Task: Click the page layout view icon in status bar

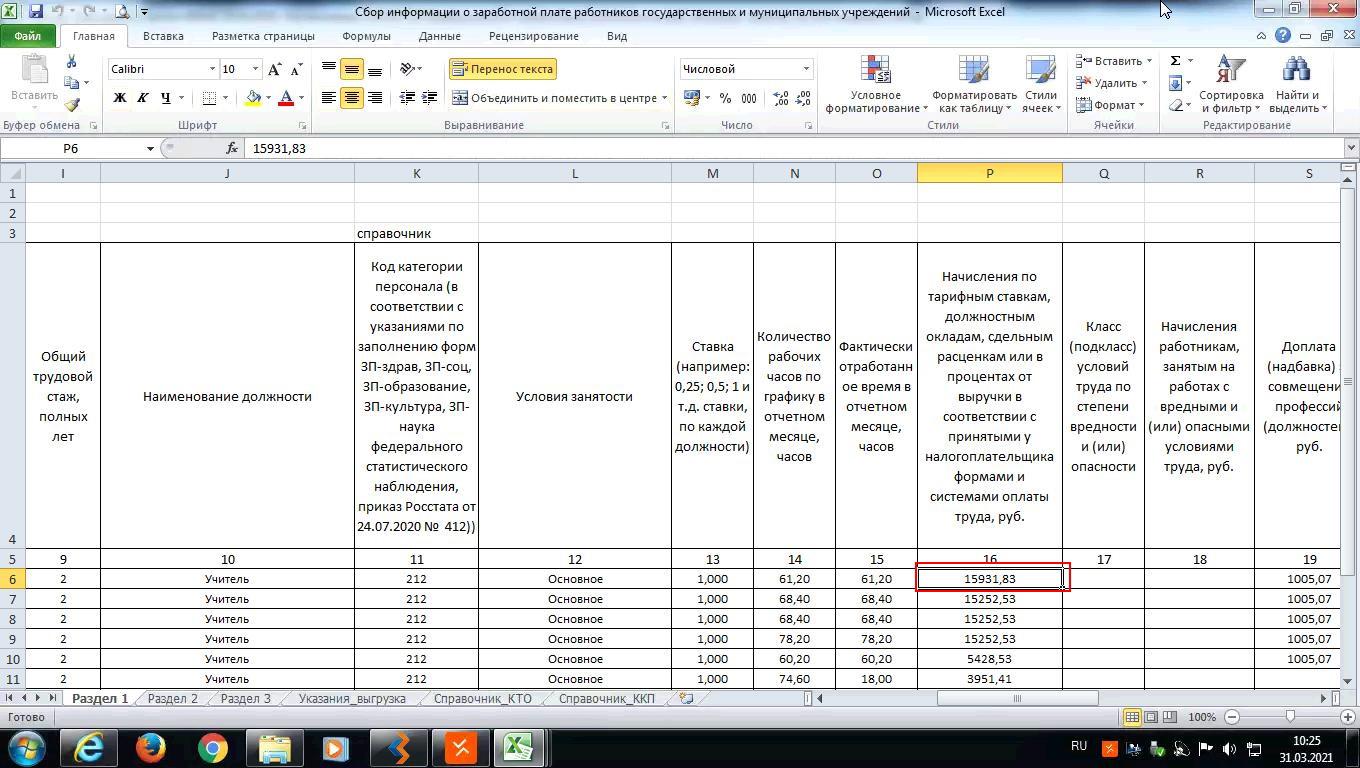Action: coord(1152,717)
